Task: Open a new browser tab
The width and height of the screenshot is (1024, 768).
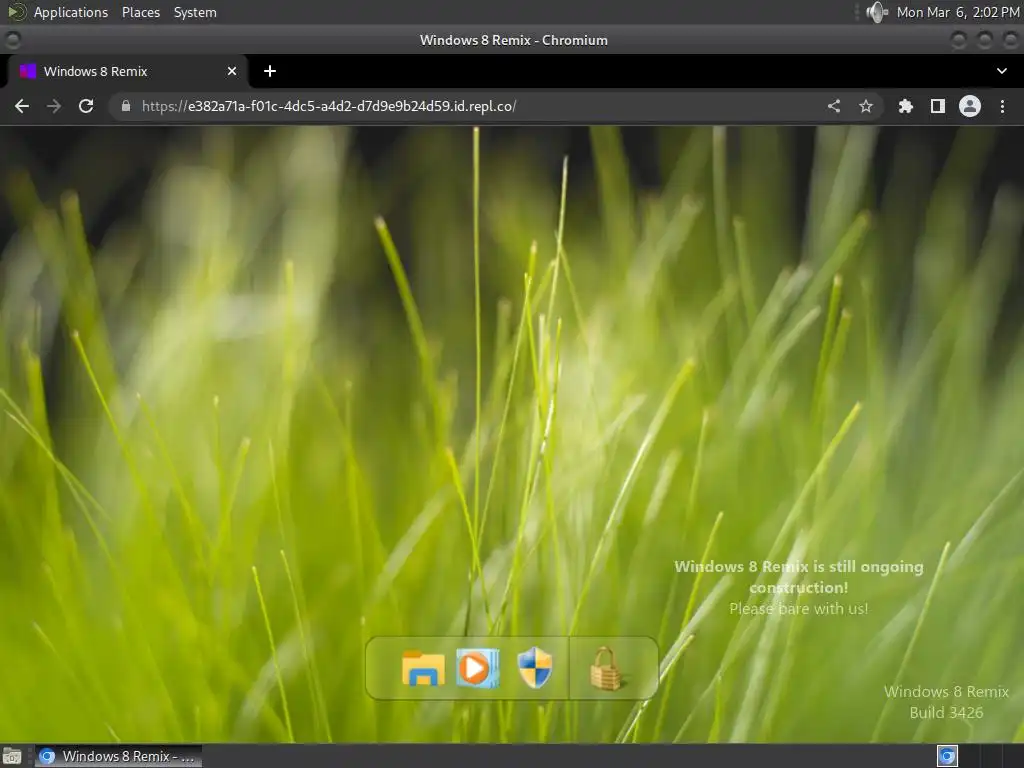Action: [270, 71]
